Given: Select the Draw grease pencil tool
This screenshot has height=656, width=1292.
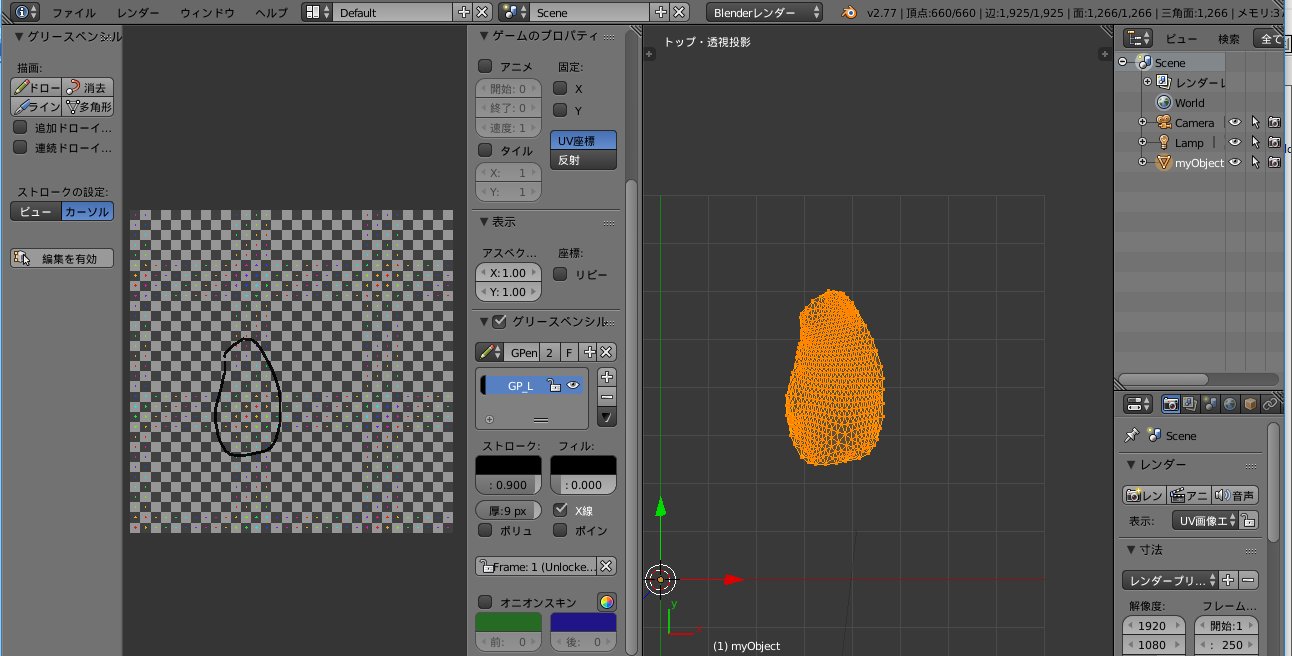Looking at the screenshot, I should click(36, 88).
